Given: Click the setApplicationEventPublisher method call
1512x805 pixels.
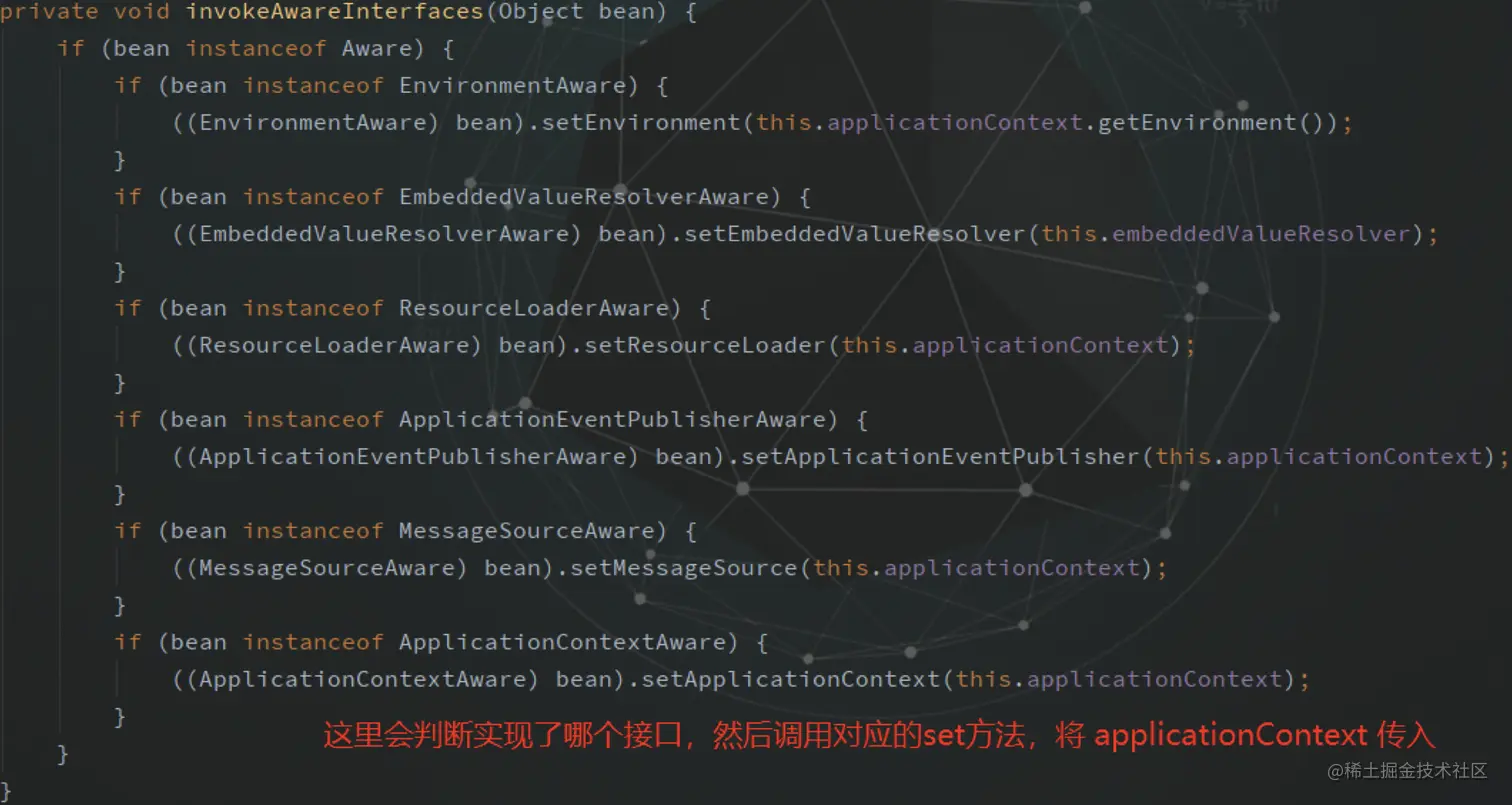Looking at the screenshot, I should click(940, 456).
